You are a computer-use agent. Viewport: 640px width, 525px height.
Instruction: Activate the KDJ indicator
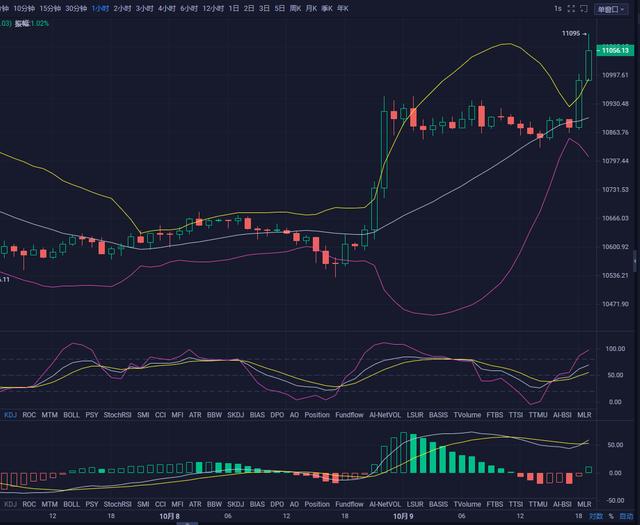[x=10, y=414]
